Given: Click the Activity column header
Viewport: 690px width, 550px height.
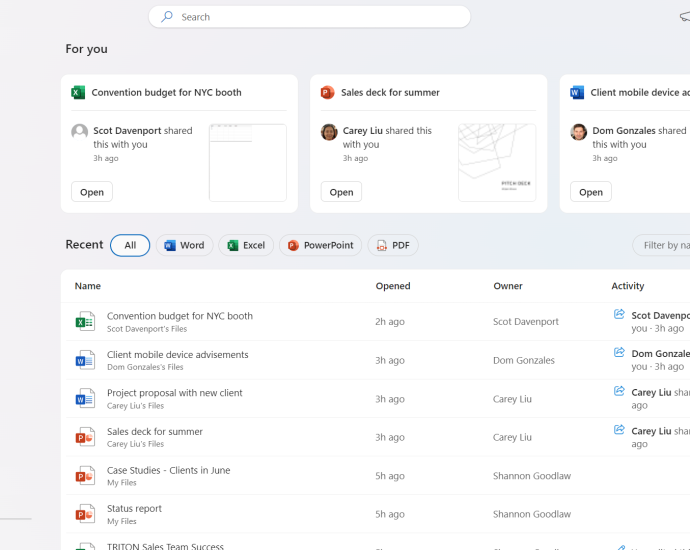Looking at the screenshot, I should click(628, 286).
